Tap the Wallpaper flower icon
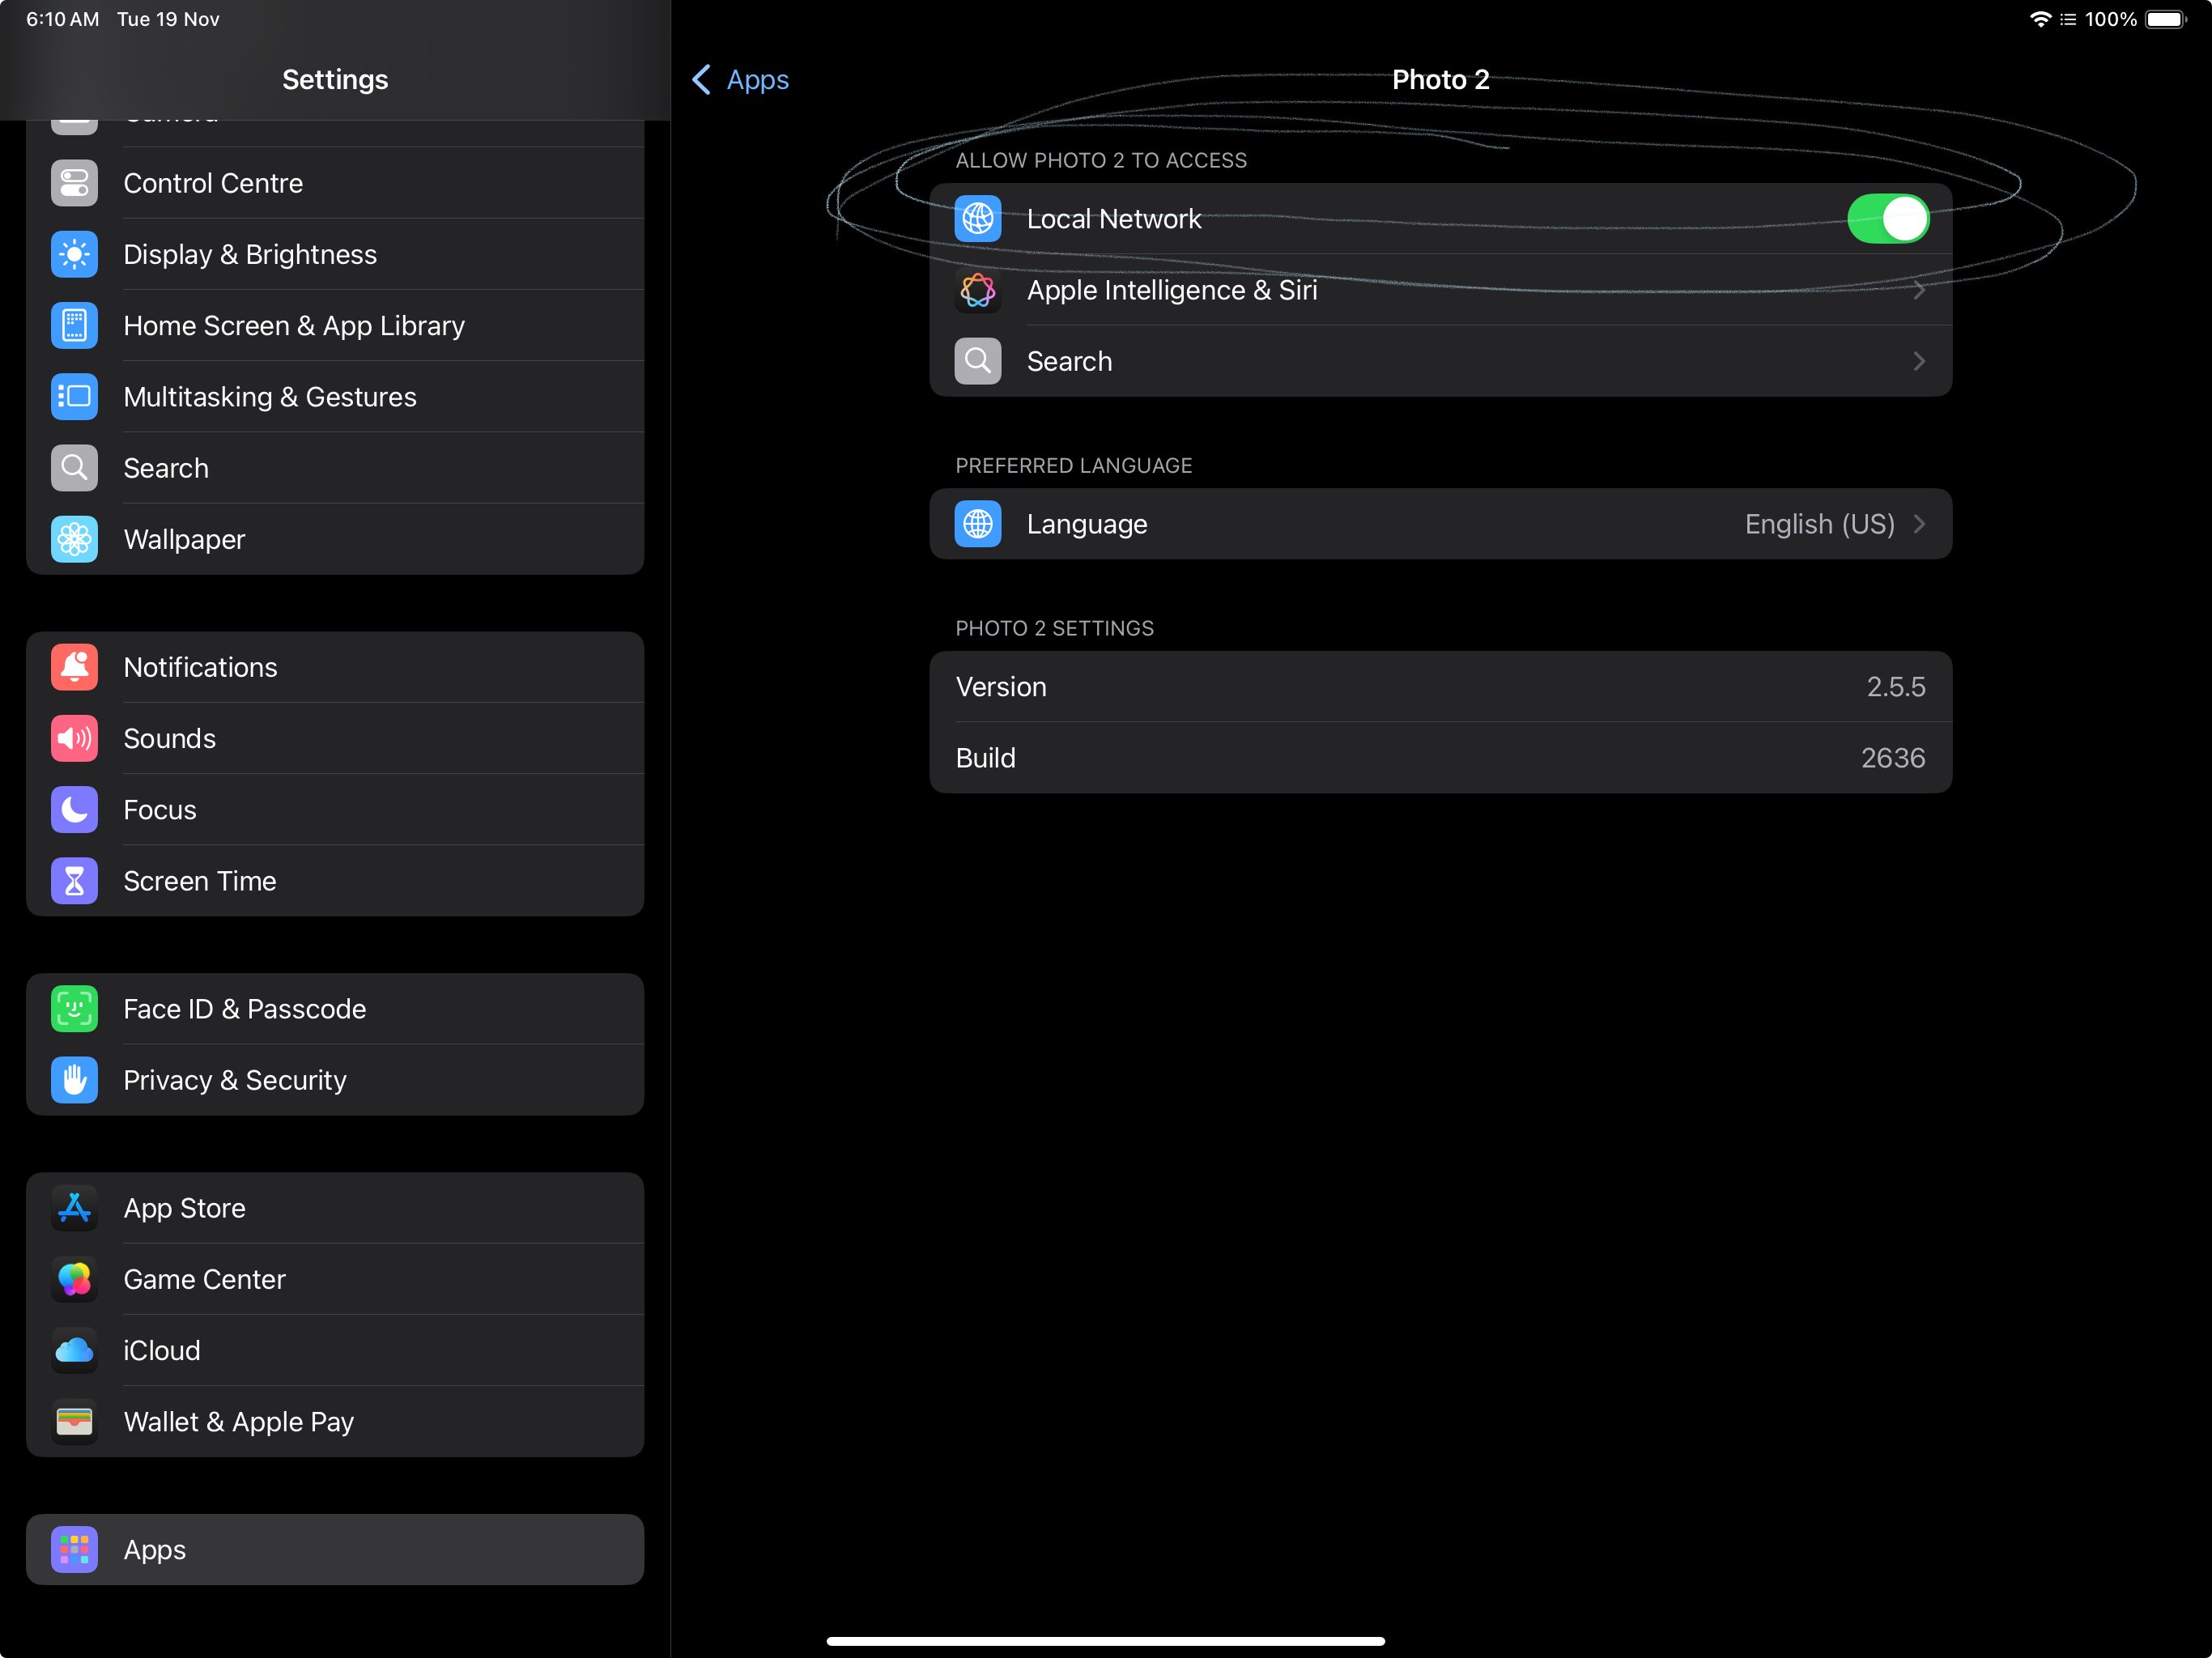The image size is (2212, 1658). click(74, 539)
